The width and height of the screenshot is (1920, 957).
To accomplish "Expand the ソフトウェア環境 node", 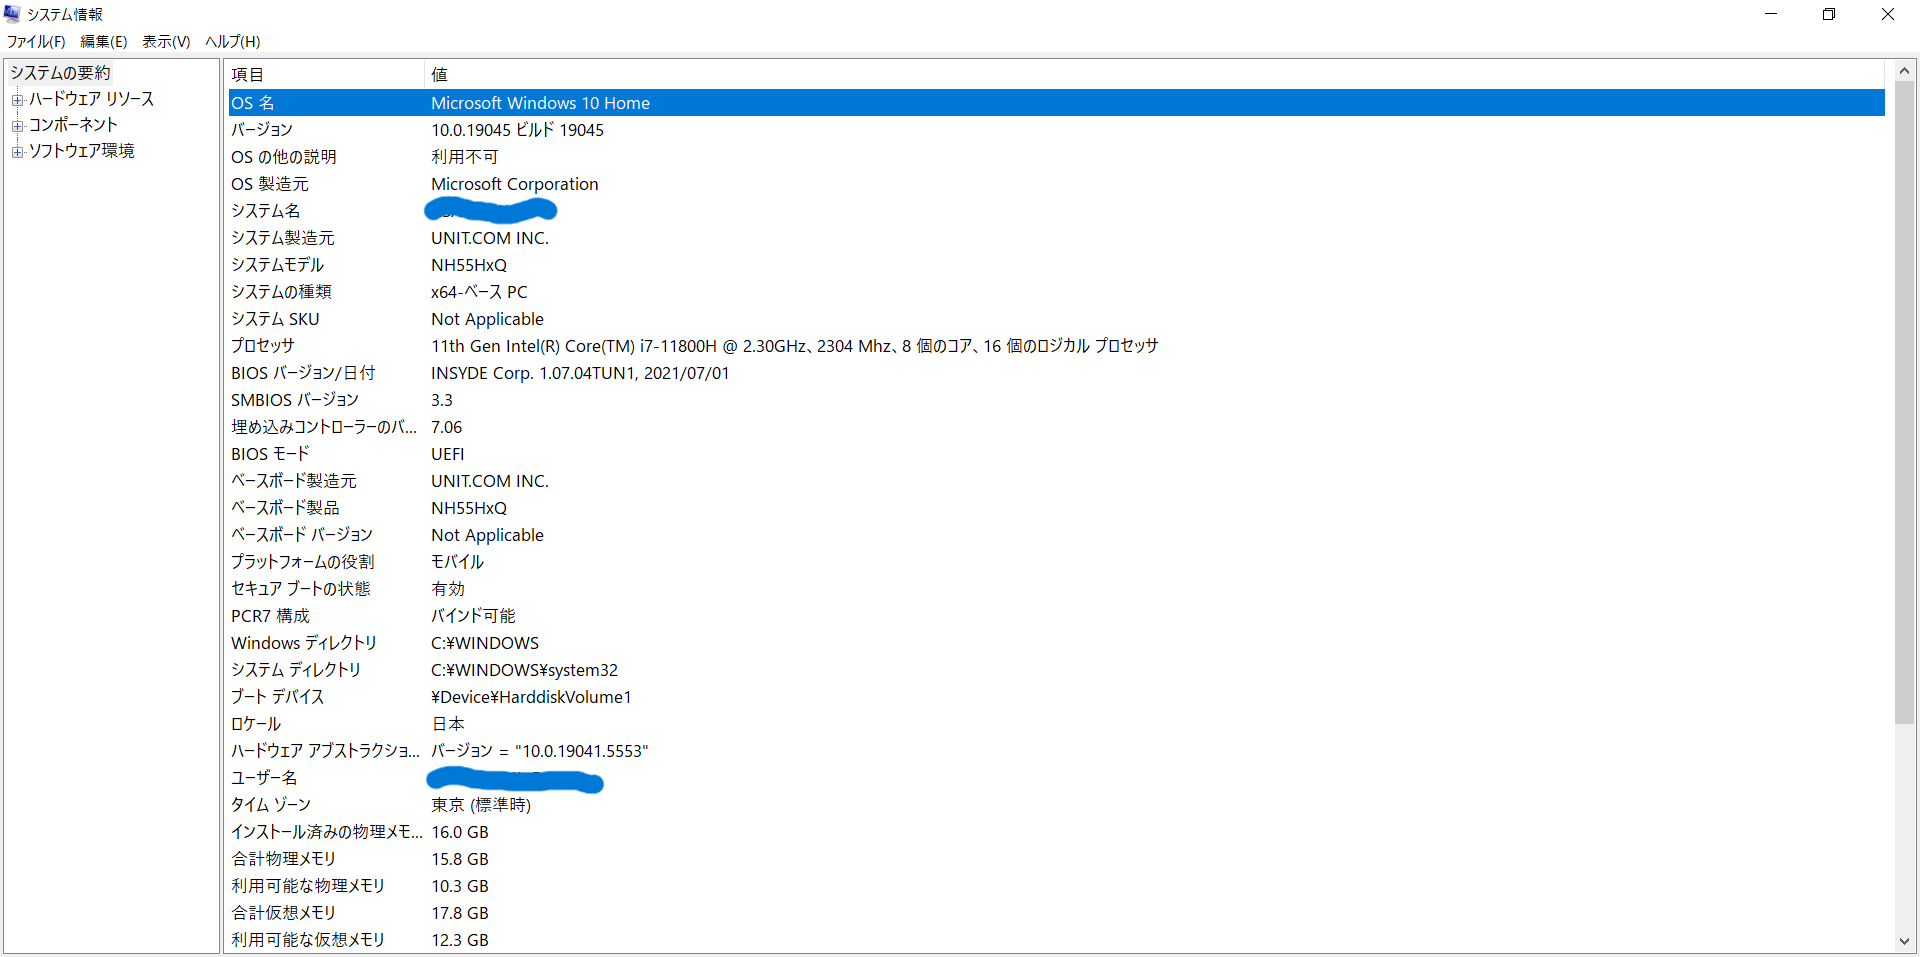I will [x=17, y=152].
